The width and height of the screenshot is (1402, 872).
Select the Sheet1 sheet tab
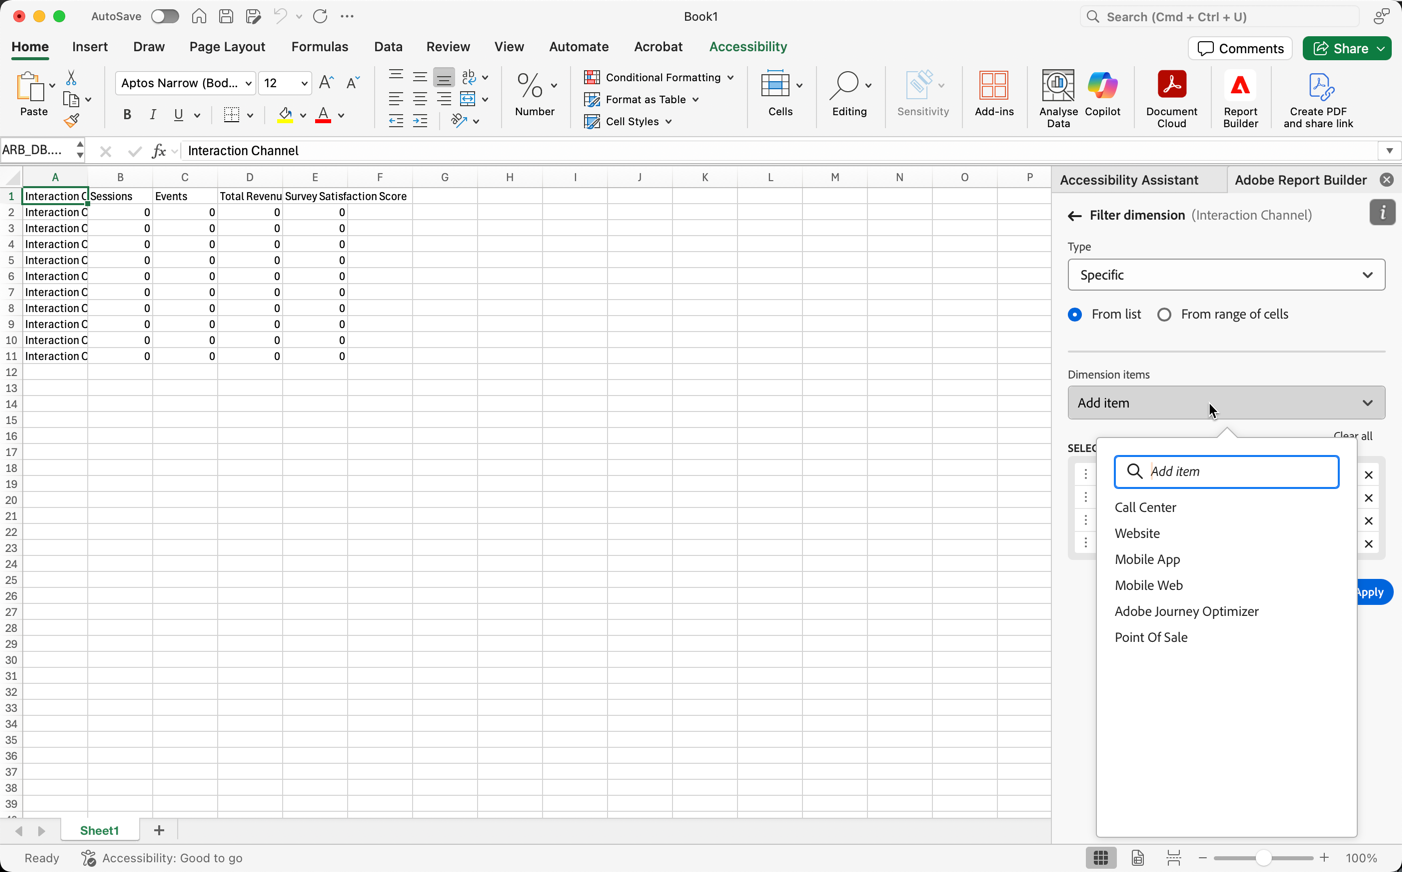tap(99, 831)
